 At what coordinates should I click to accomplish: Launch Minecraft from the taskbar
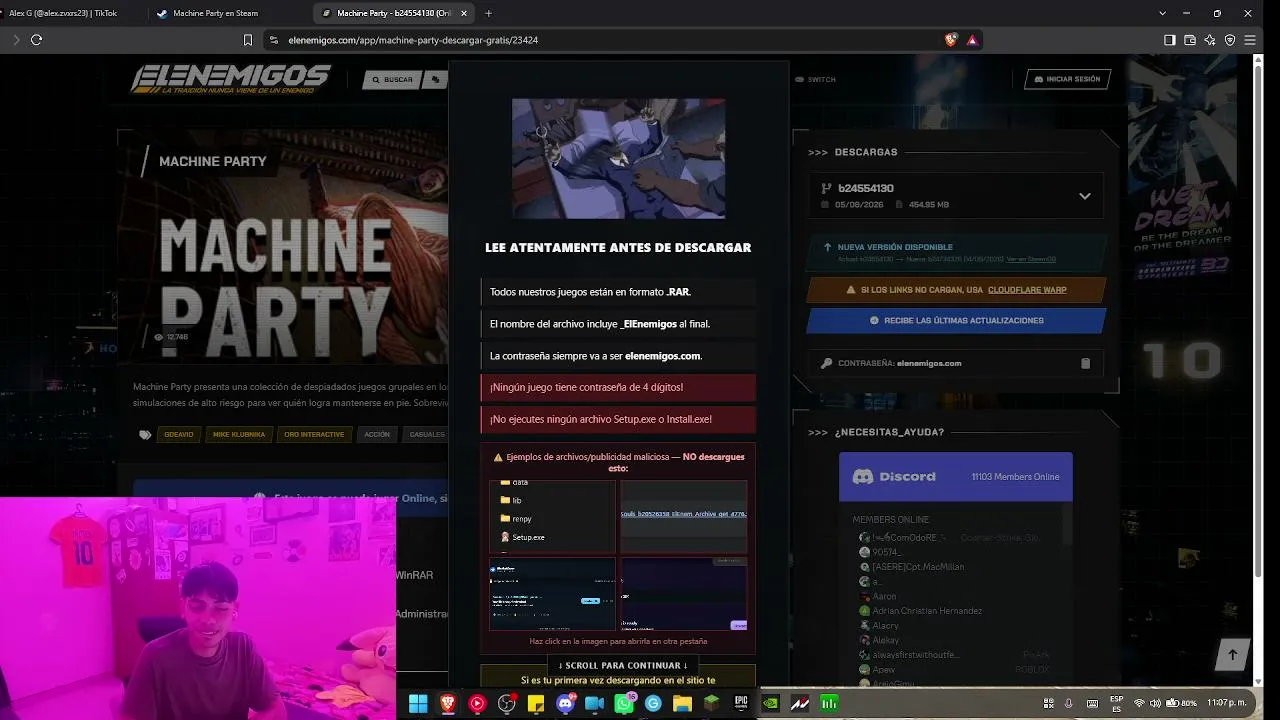pyautogui.click(x=711, y=704)
